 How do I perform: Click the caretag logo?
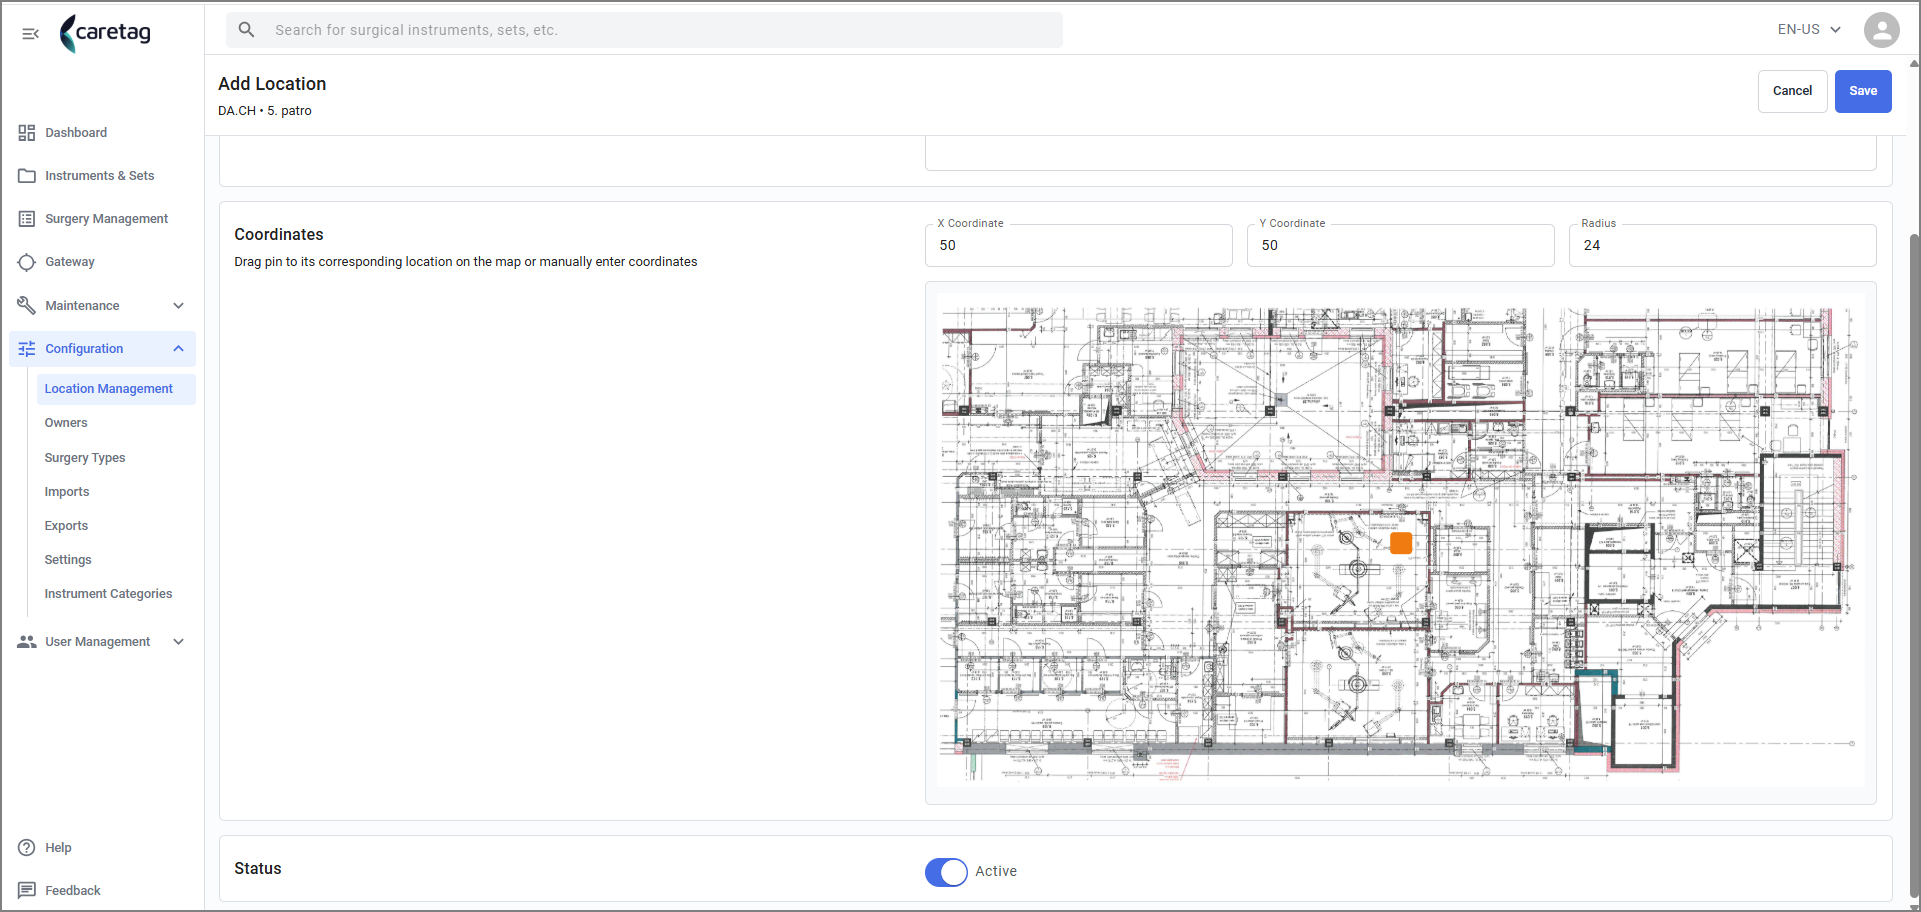coord(105,33)
